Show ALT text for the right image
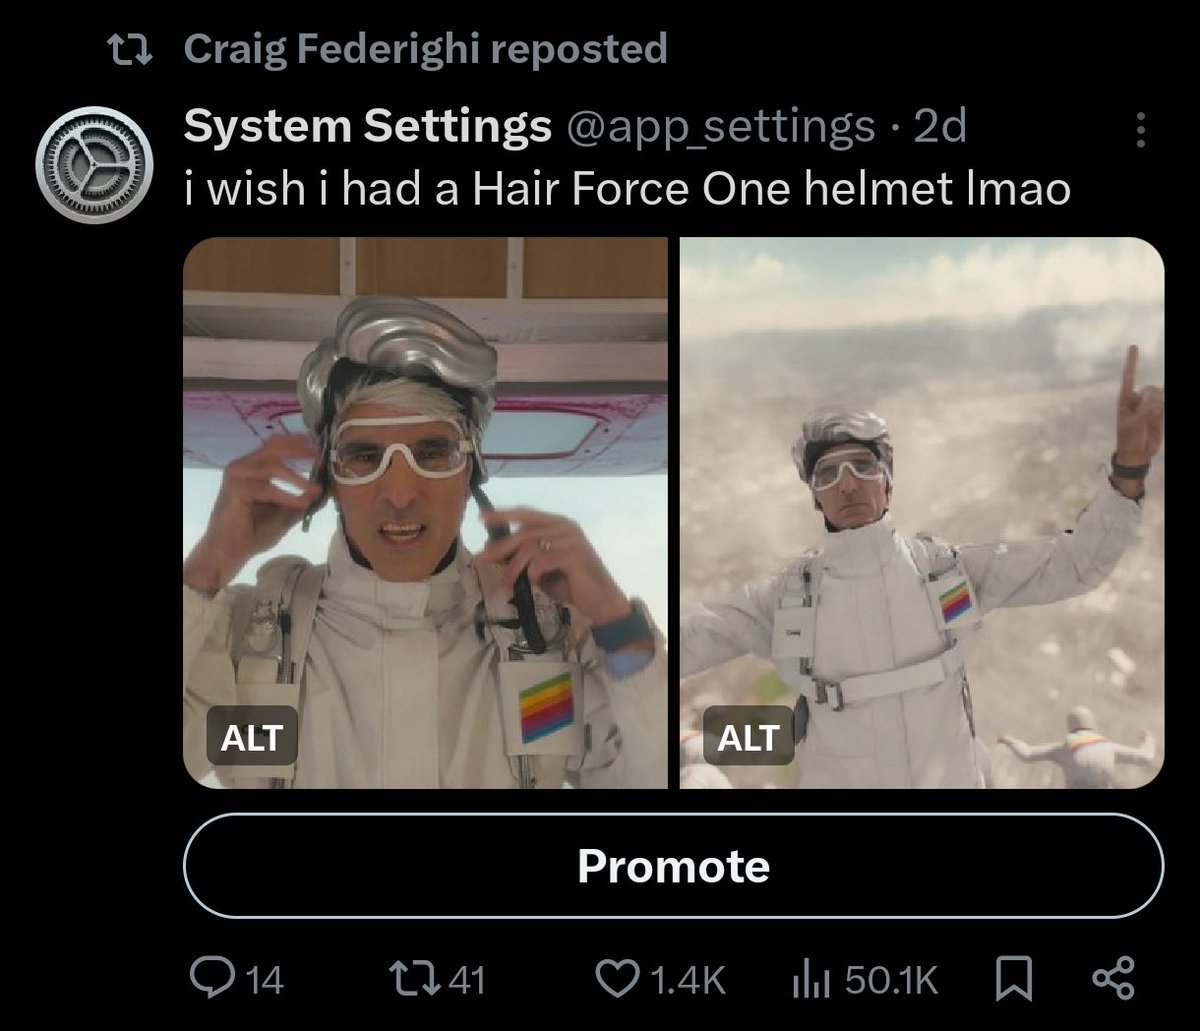Image resolution: width=1200 pixels, height=1031 pixels. point(749,739)
